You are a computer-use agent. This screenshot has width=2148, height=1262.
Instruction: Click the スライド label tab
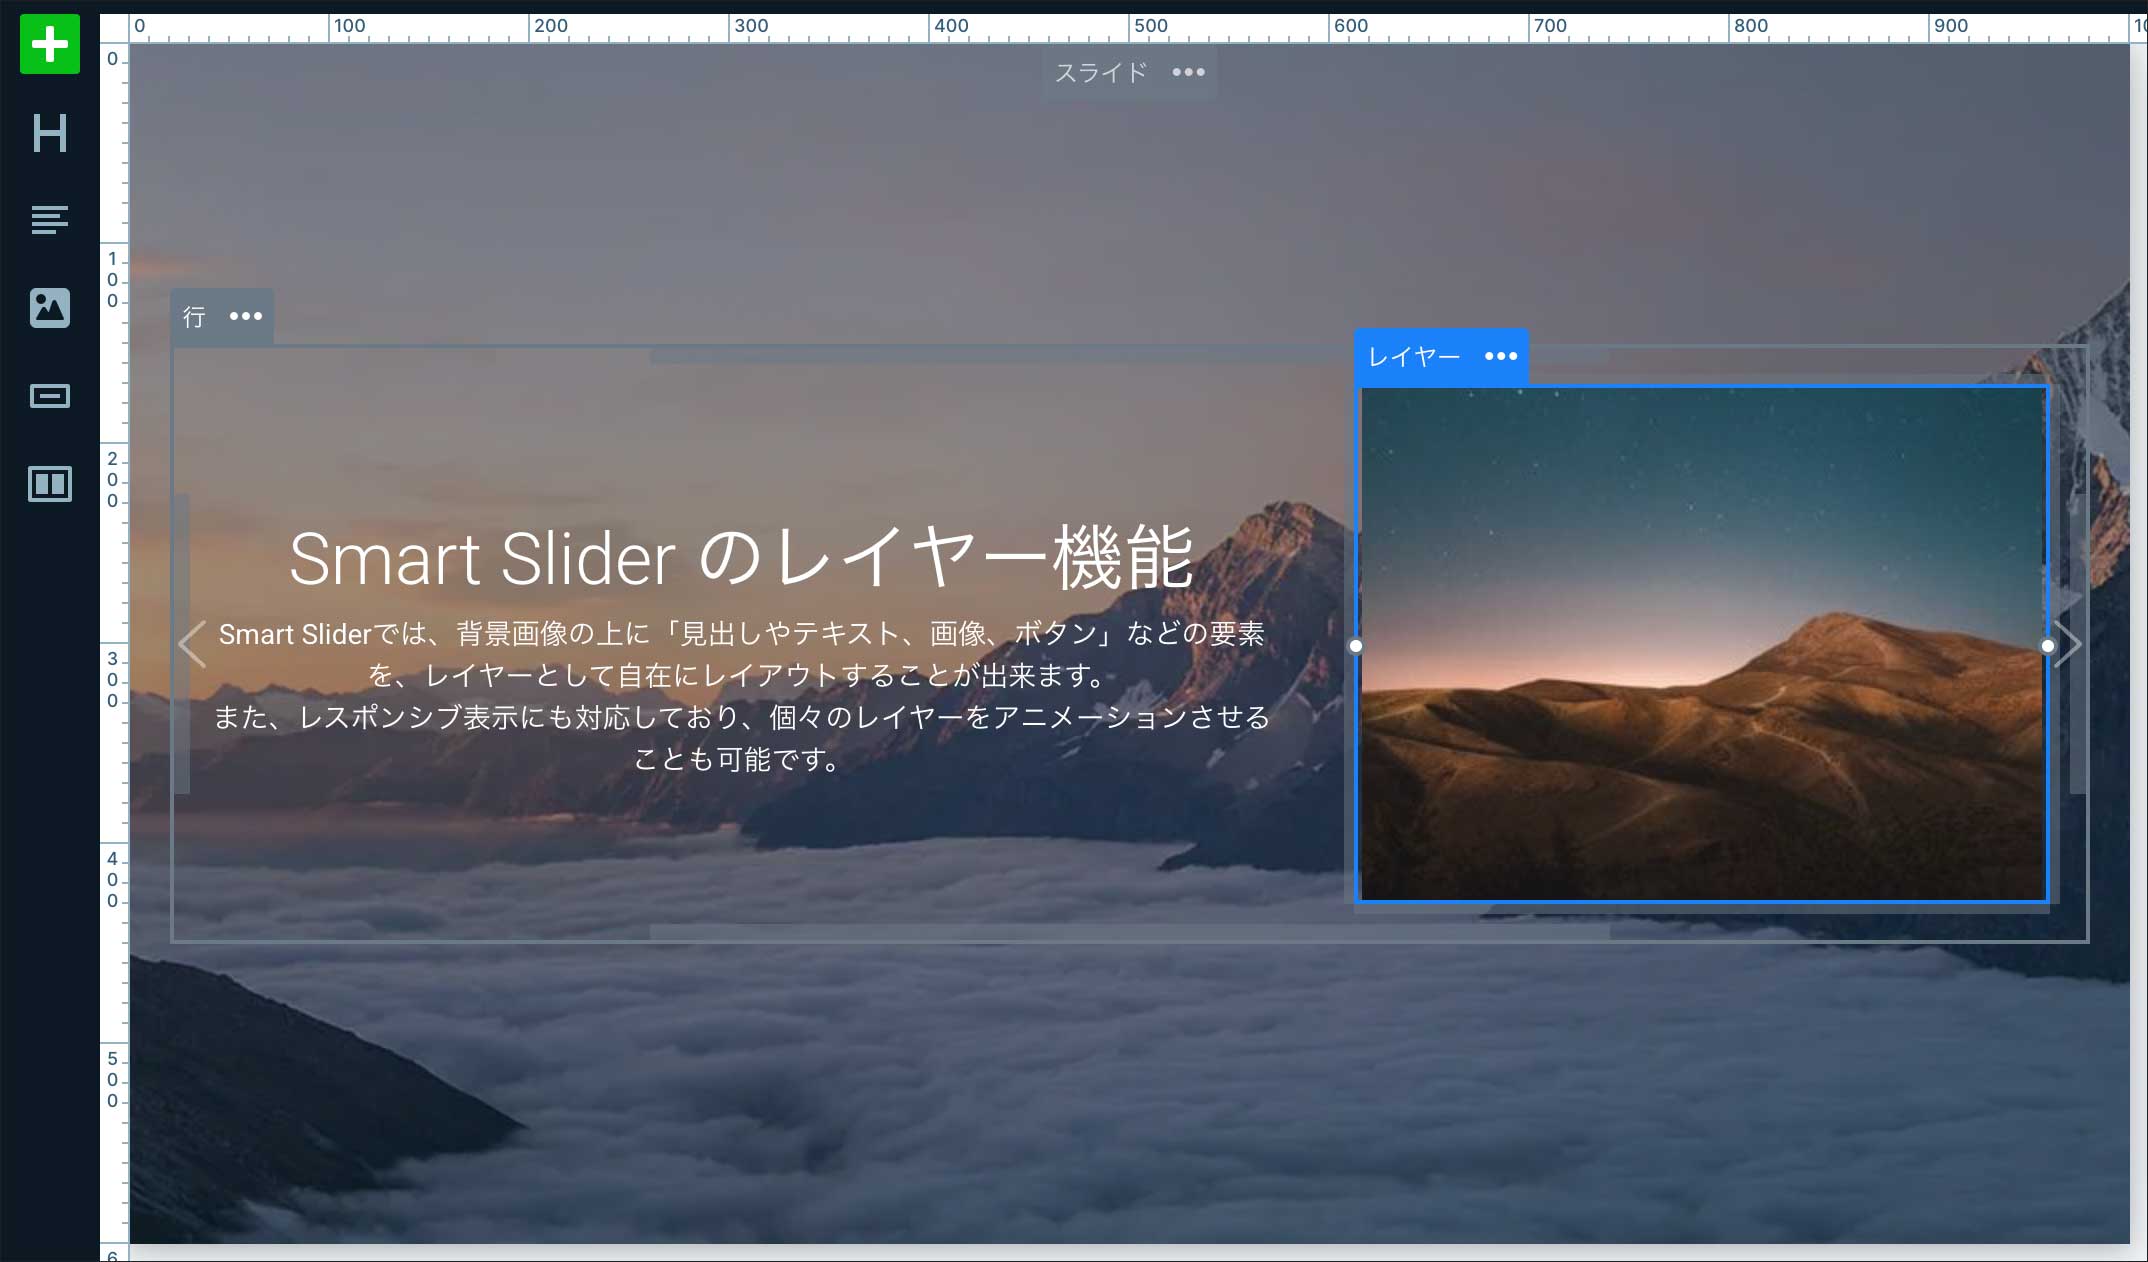tap(1100, 72)
